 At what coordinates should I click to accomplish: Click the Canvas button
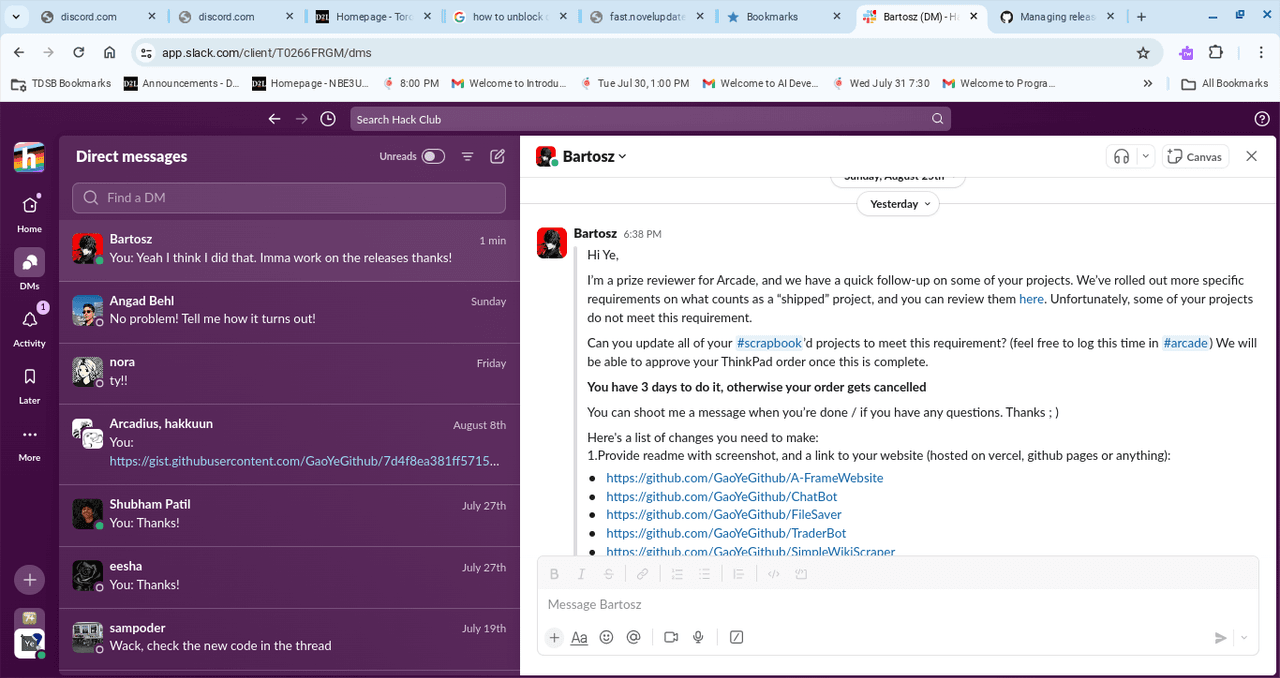tap(1195, 156)
